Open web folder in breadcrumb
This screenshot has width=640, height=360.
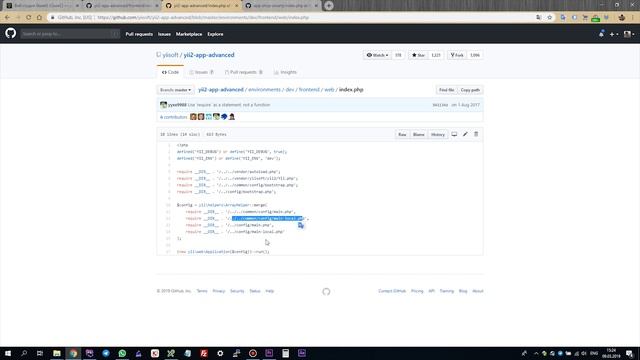coord(329,89)
